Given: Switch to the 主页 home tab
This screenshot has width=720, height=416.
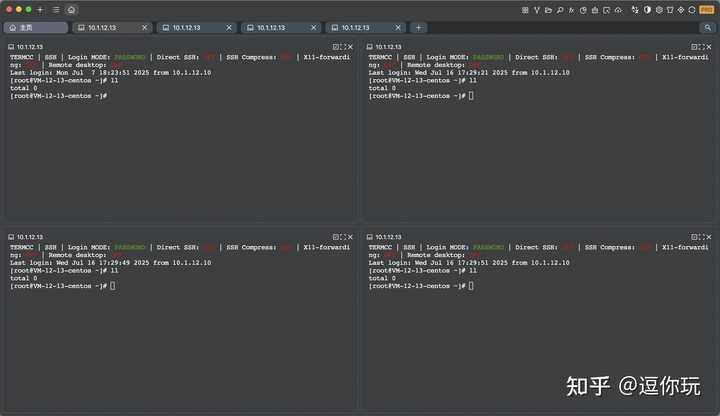Looking at the screenshot, I should point(36,28).
